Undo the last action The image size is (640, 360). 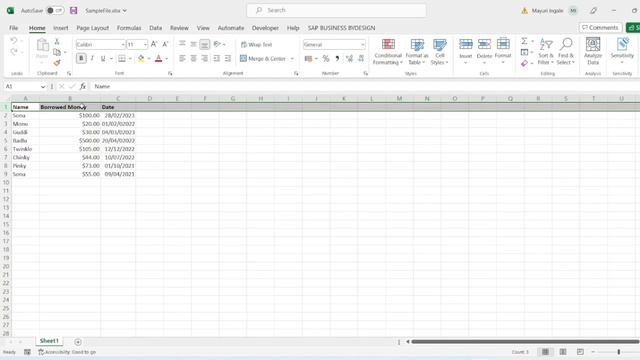coord(13,41)
